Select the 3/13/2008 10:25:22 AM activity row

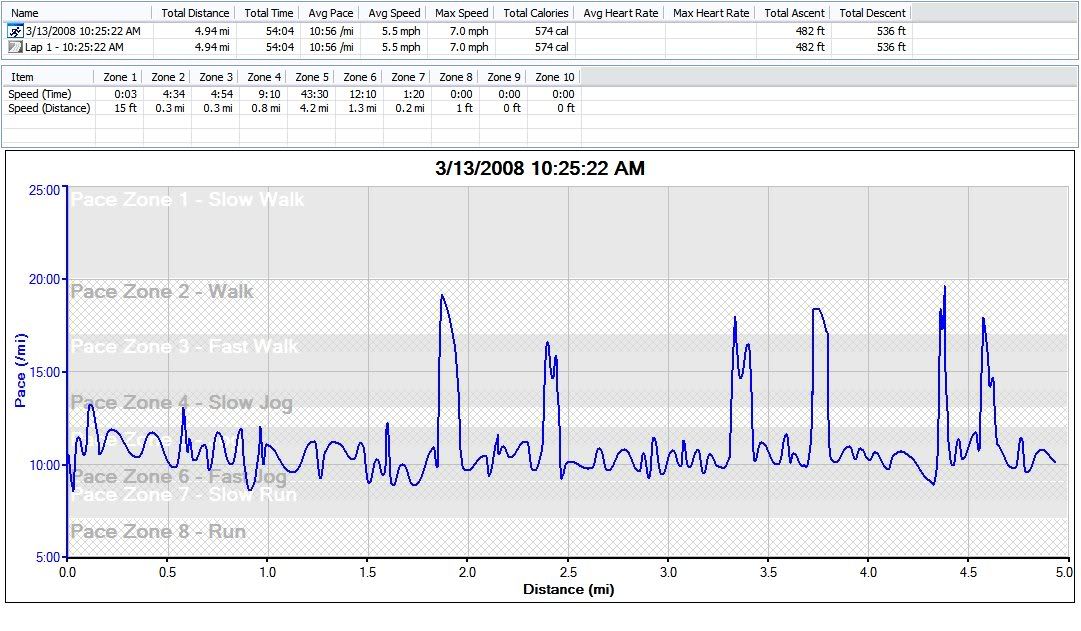pyautogui.click(x=83, y=31)
